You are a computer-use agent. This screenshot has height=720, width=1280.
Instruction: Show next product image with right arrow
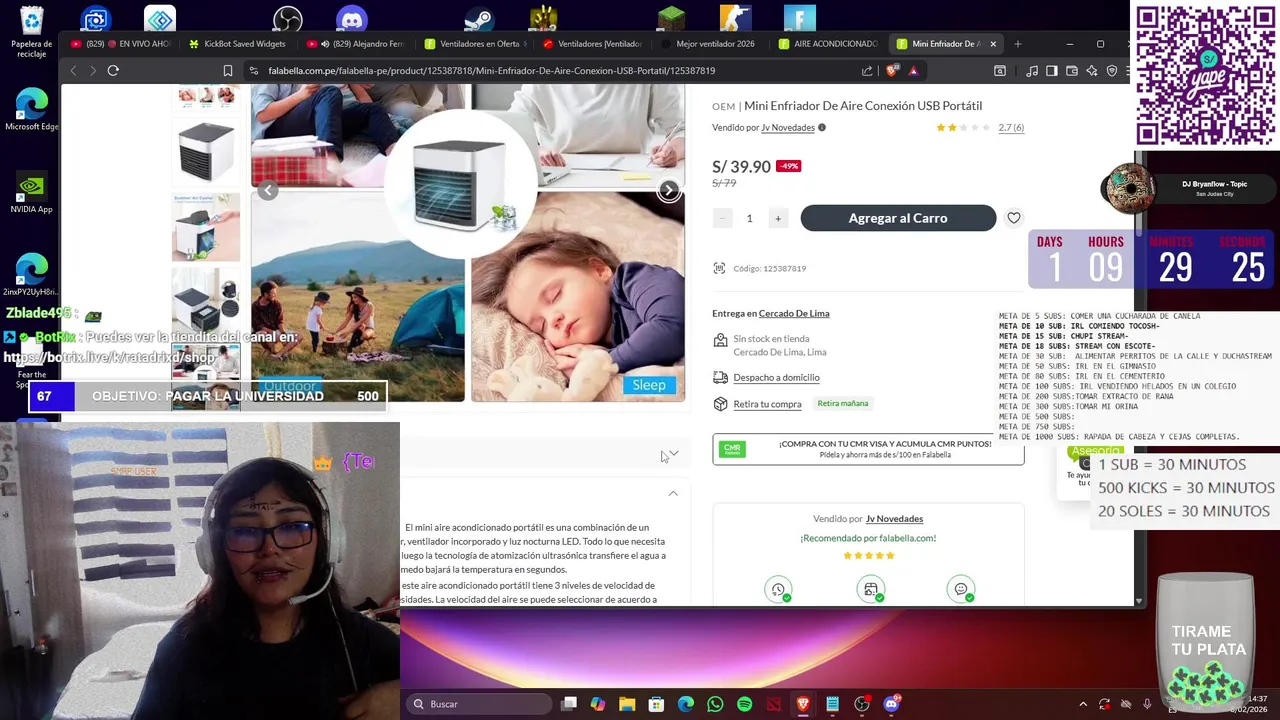669,190
